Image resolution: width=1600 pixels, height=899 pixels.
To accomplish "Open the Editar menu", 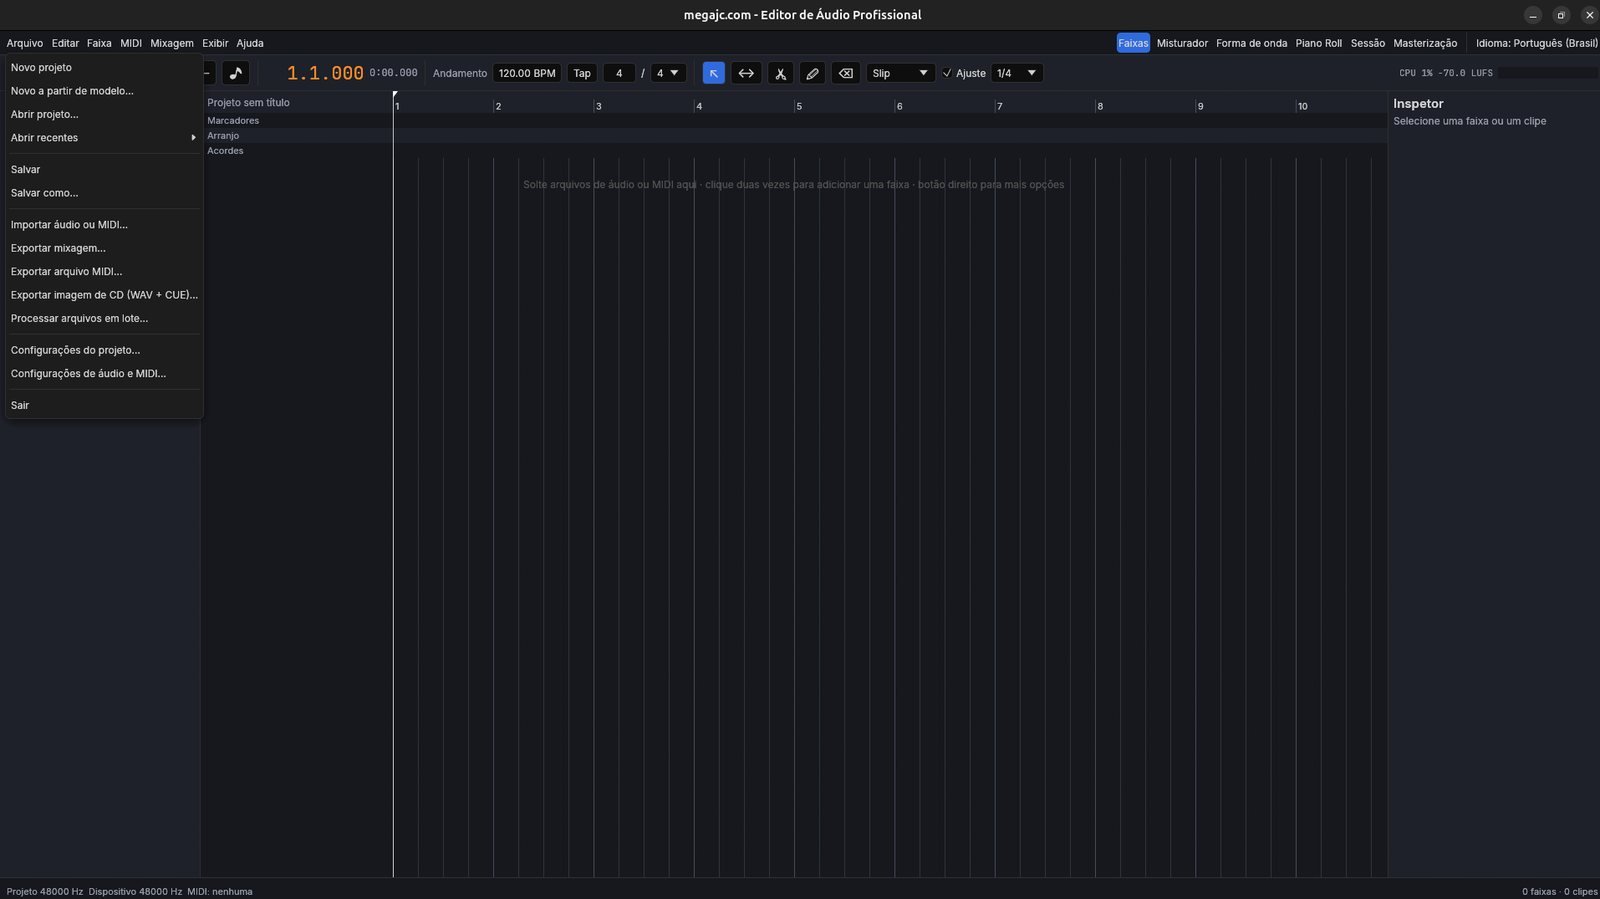I will pyautogui.click(x=65, y=43).
